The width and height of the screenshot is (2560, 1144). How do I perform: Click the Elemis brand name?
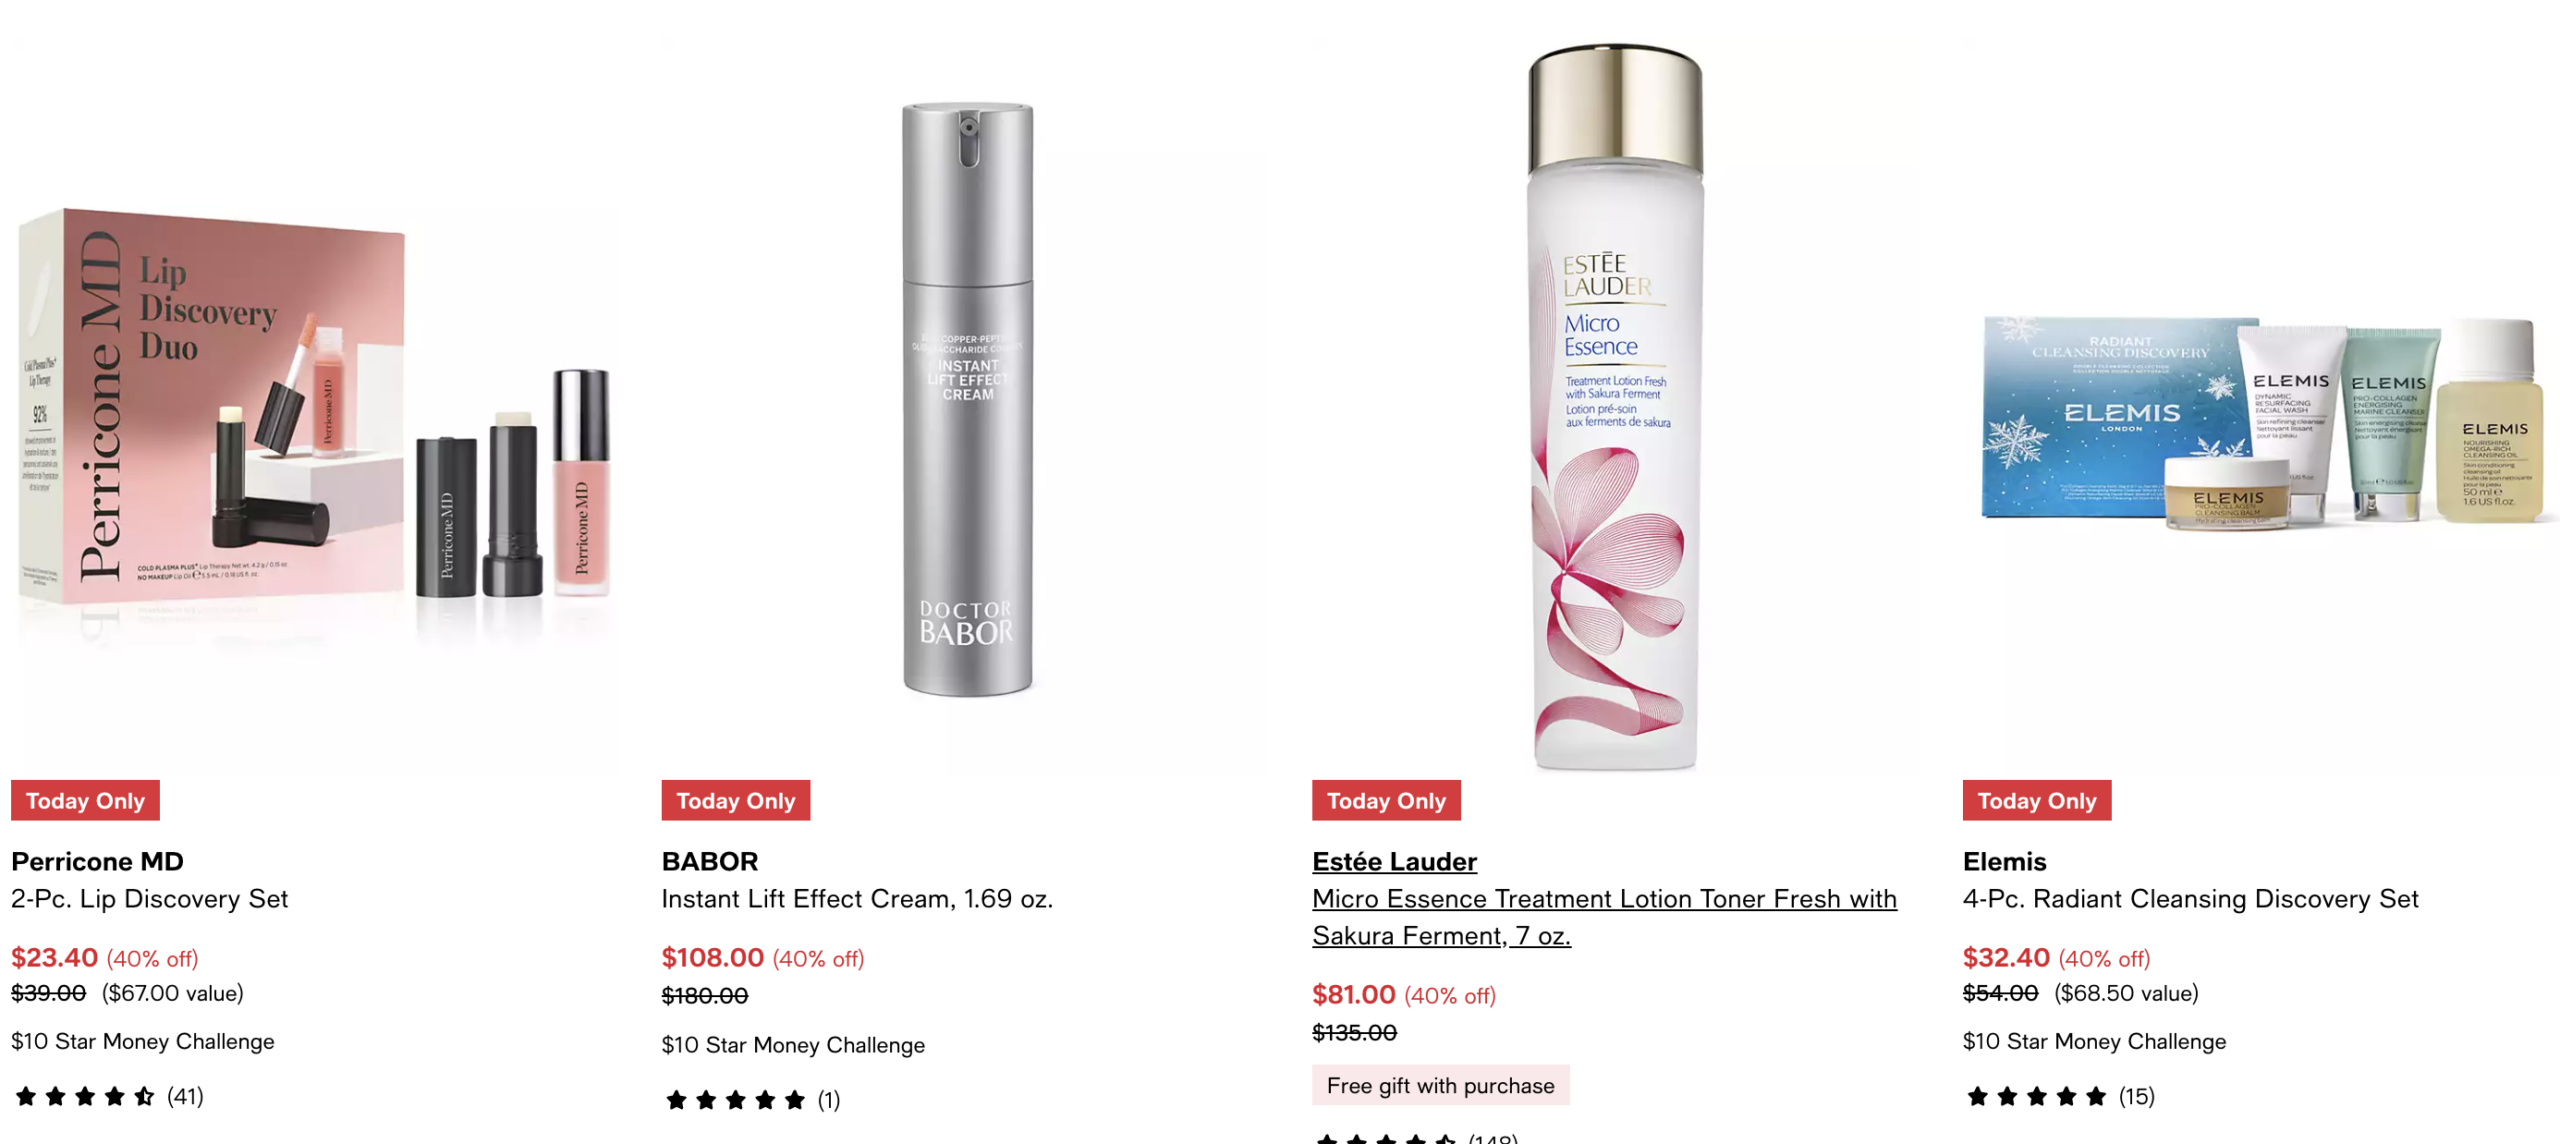(x=2004, y=861)
